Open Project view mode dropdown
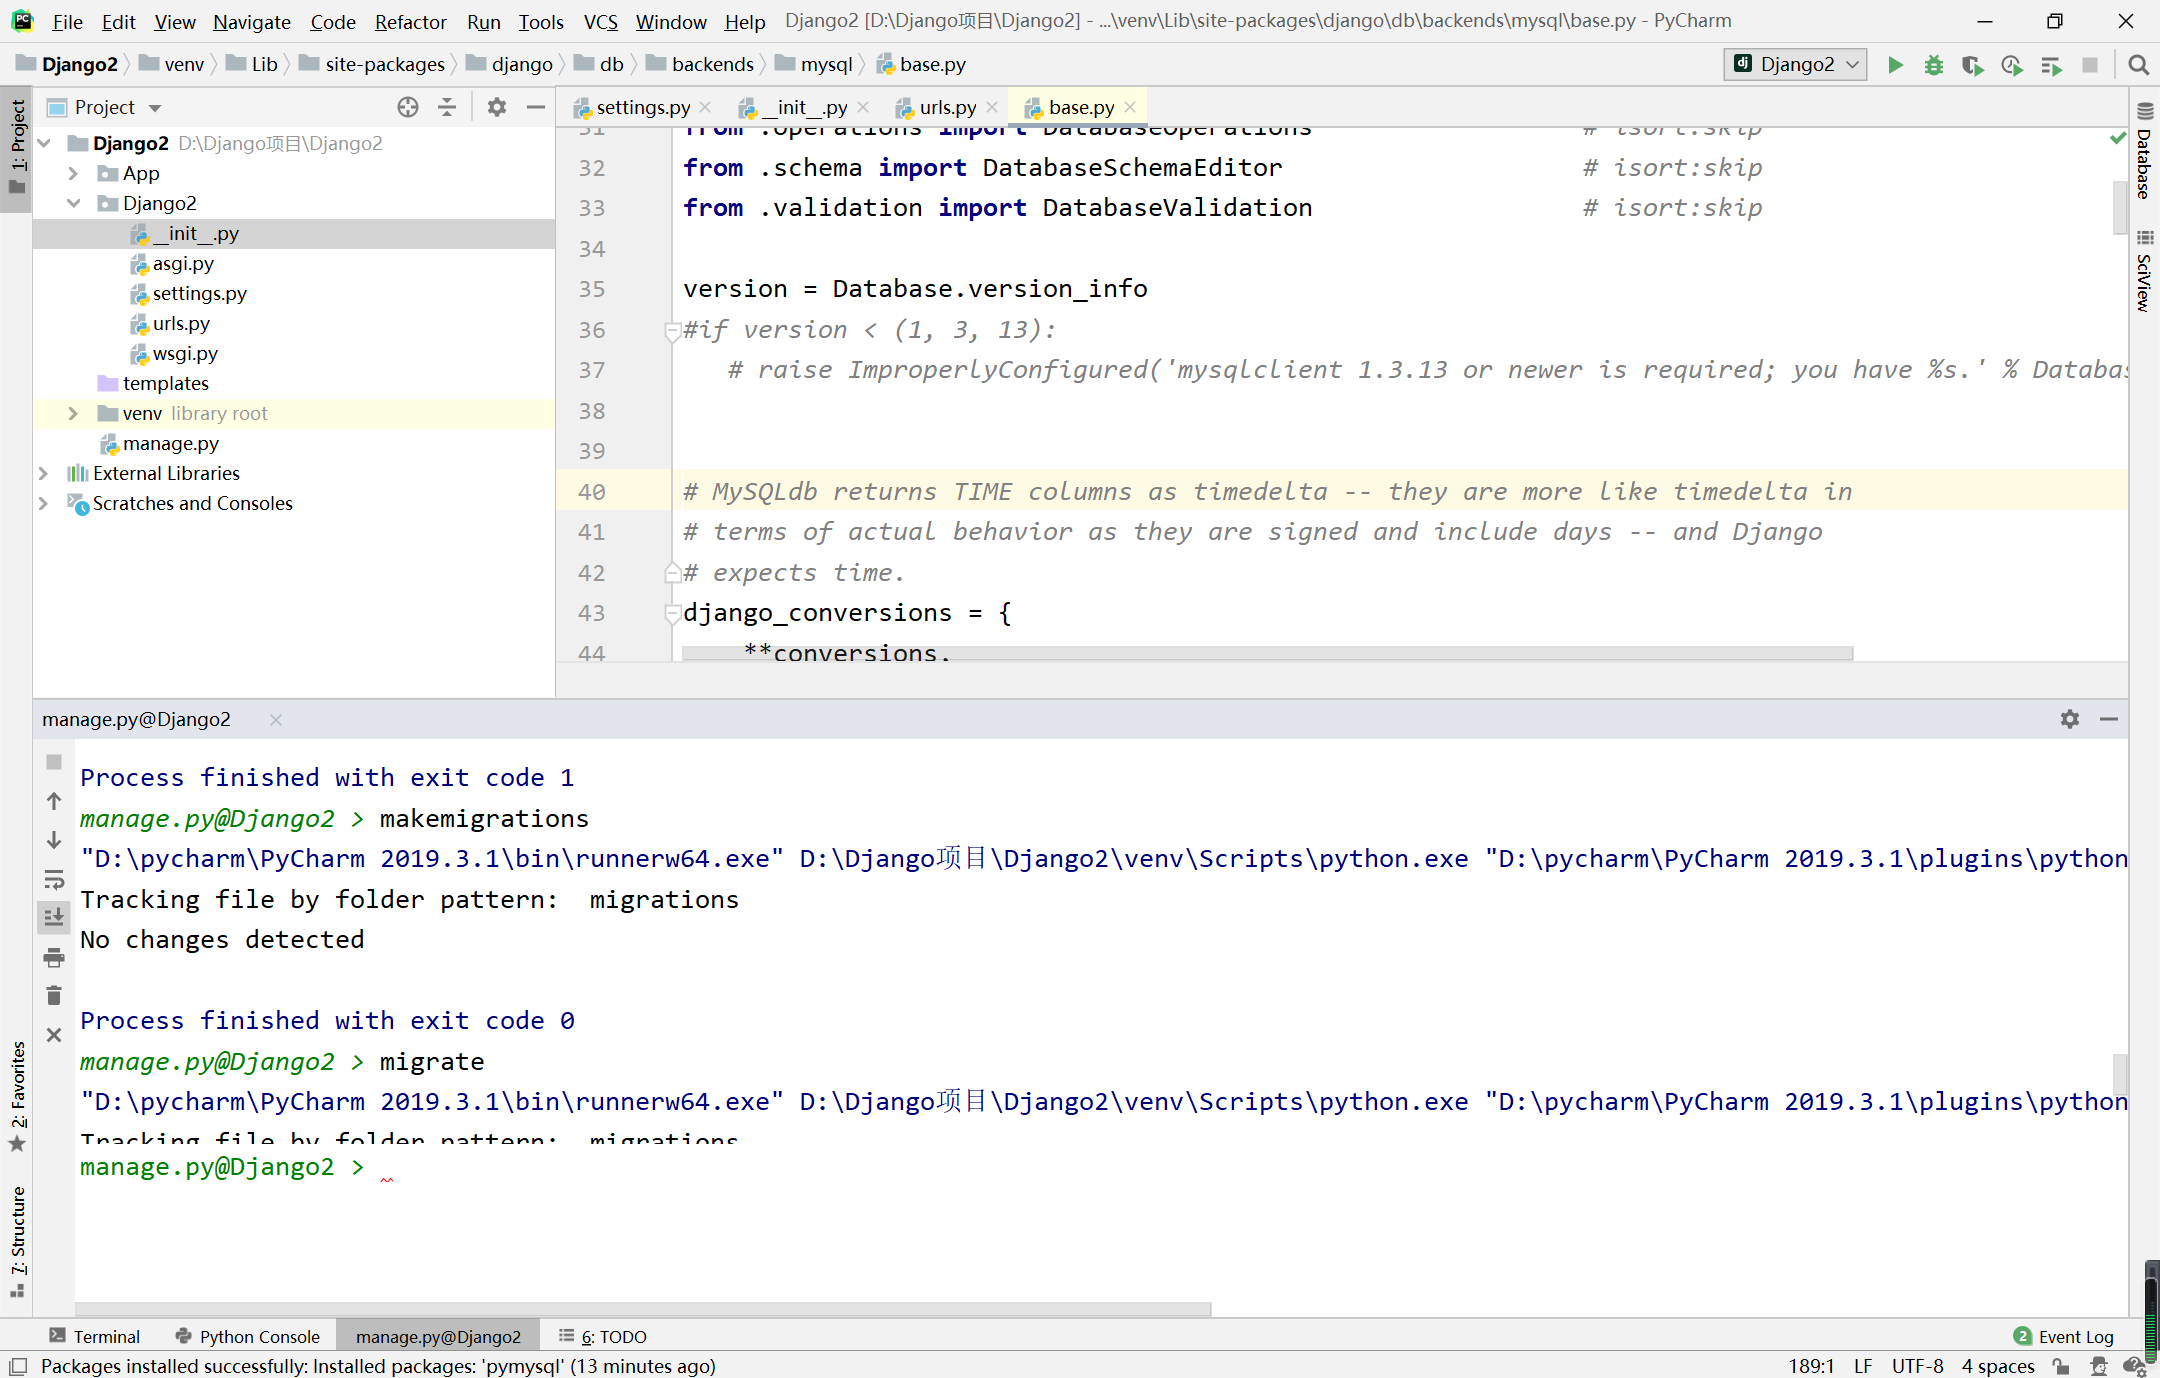Screen dimensions: 2160x1378 154,107
